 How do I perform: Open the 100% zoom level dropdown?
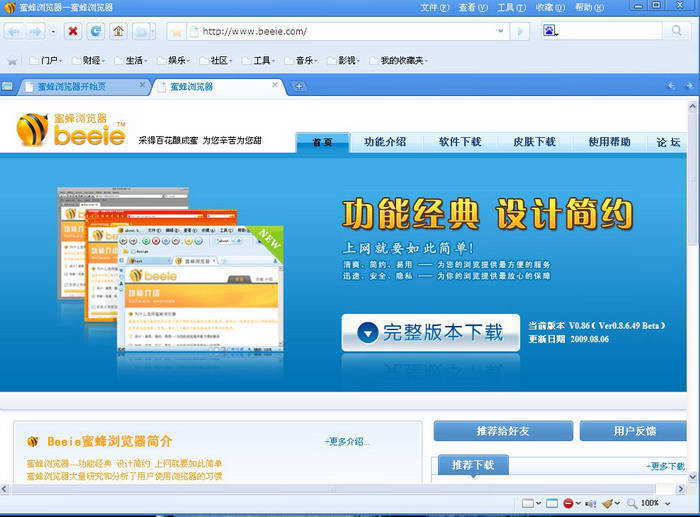(x=667, y=504)
